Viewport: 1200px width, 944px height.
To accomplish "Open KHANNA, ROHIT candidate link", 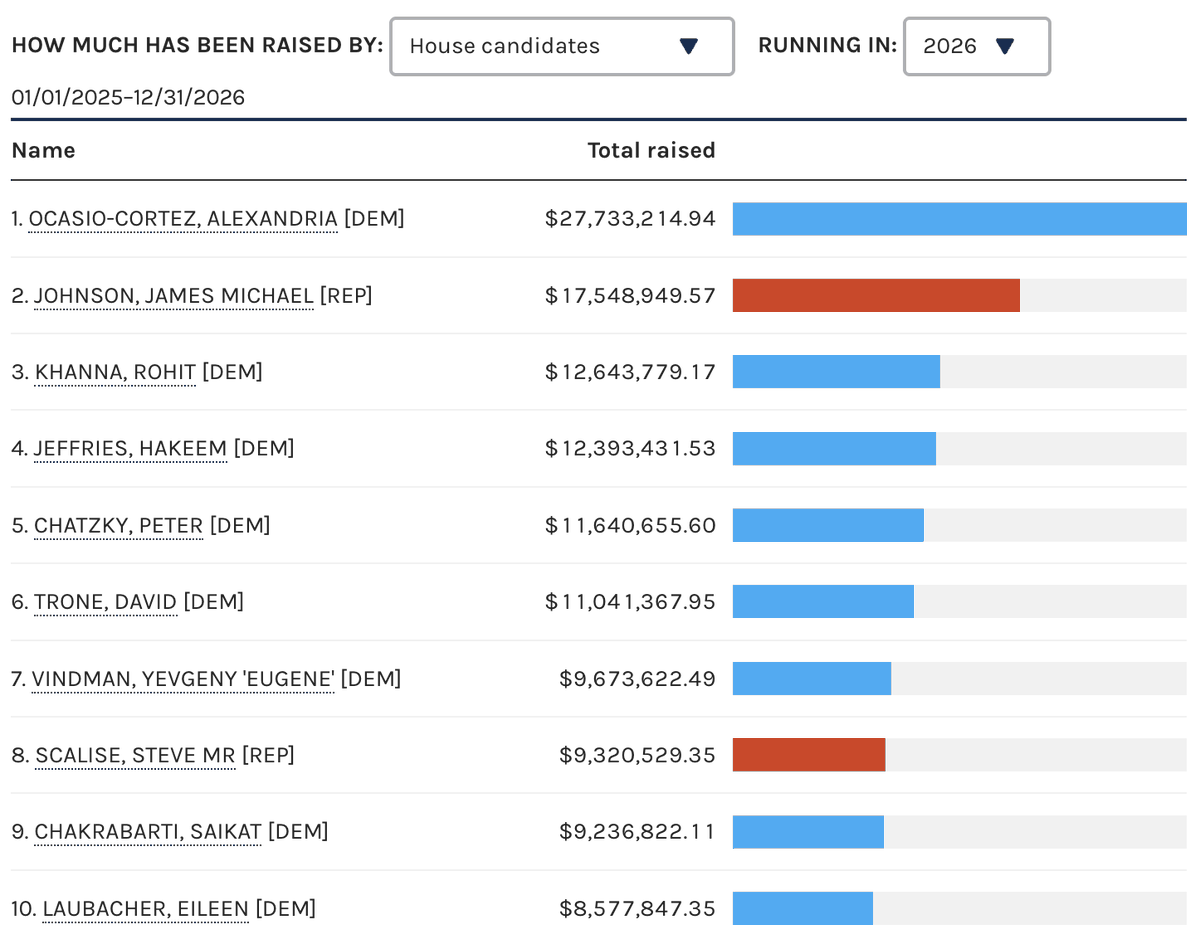I will (115, 372).
